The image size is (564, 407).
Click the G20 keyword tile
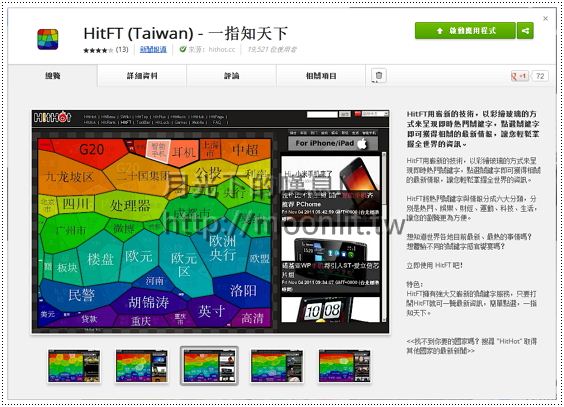coord(91,149)
